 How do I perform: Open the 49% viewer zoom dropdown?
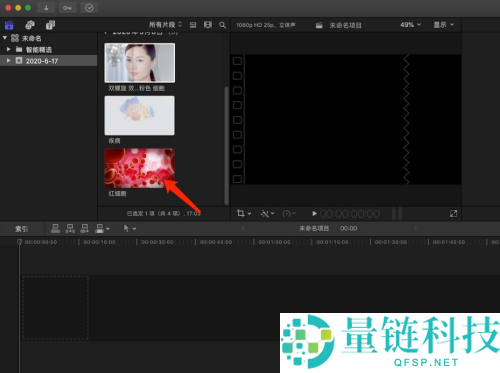coord(411,25)
